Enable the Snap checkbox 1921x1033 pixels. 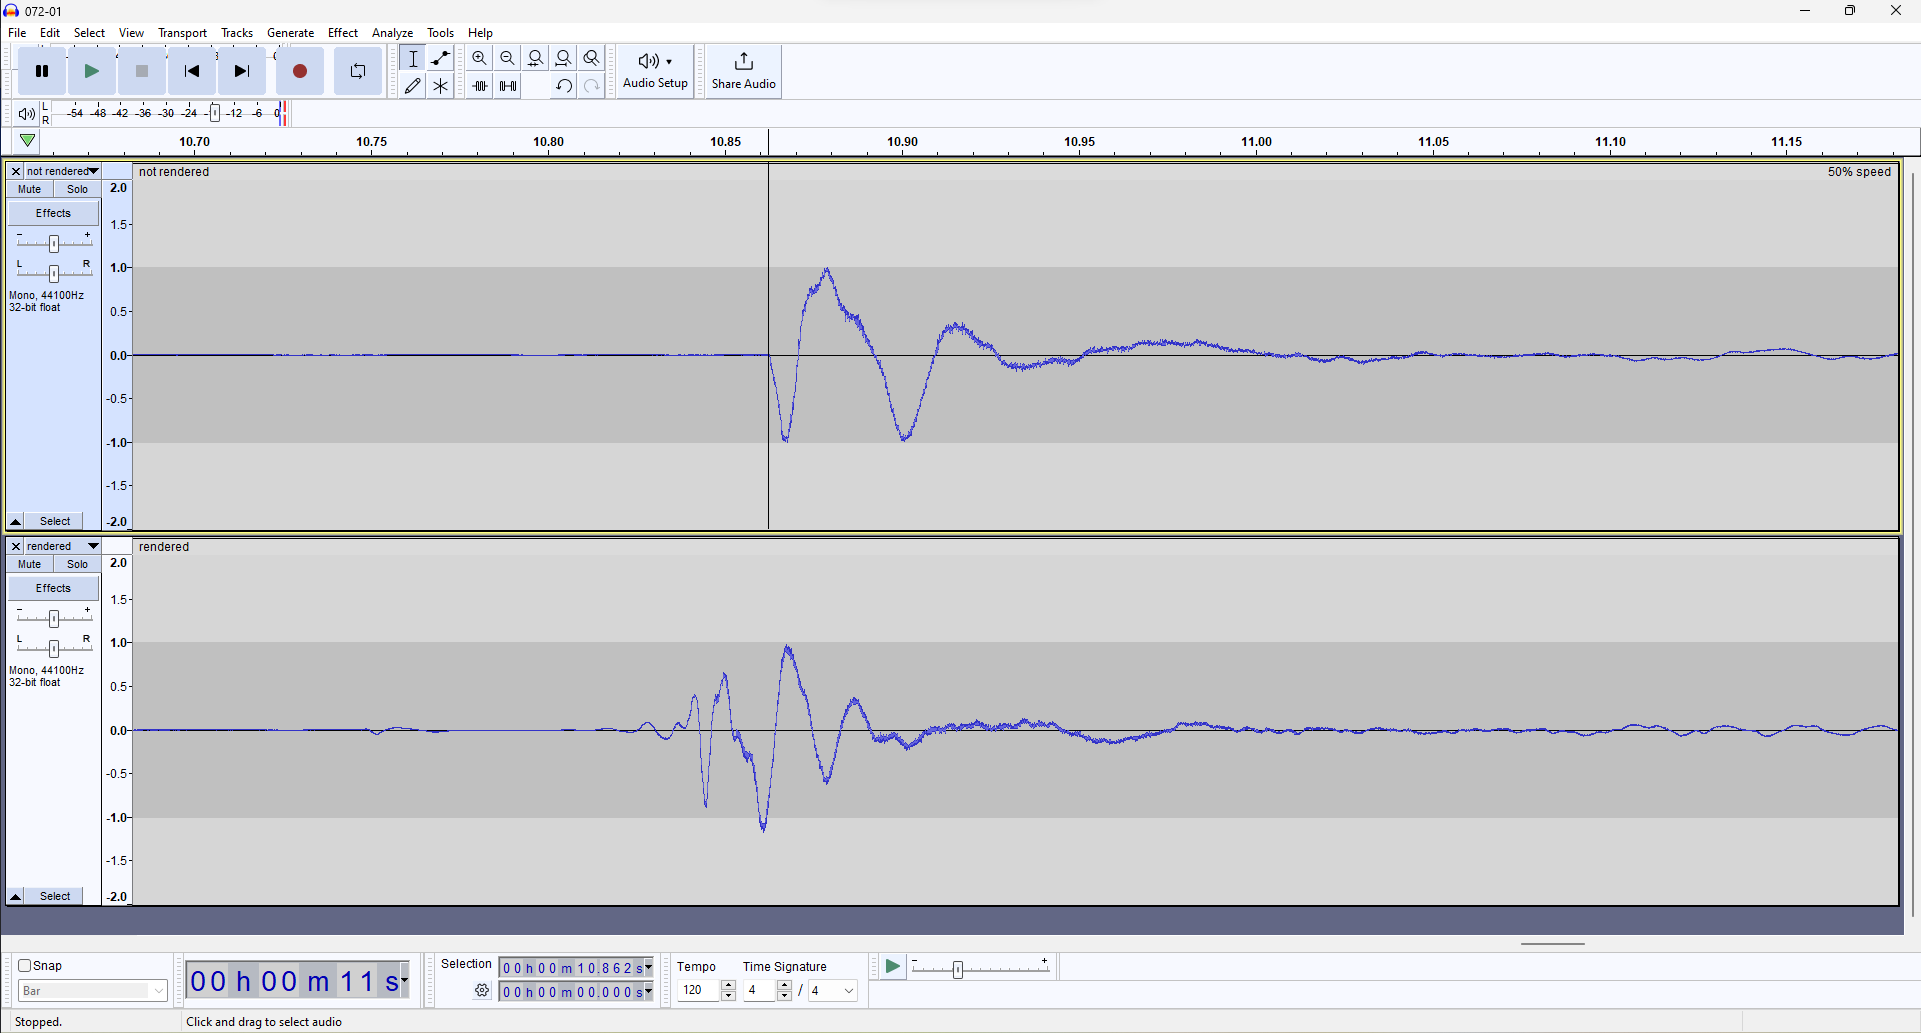coord(24,965)
